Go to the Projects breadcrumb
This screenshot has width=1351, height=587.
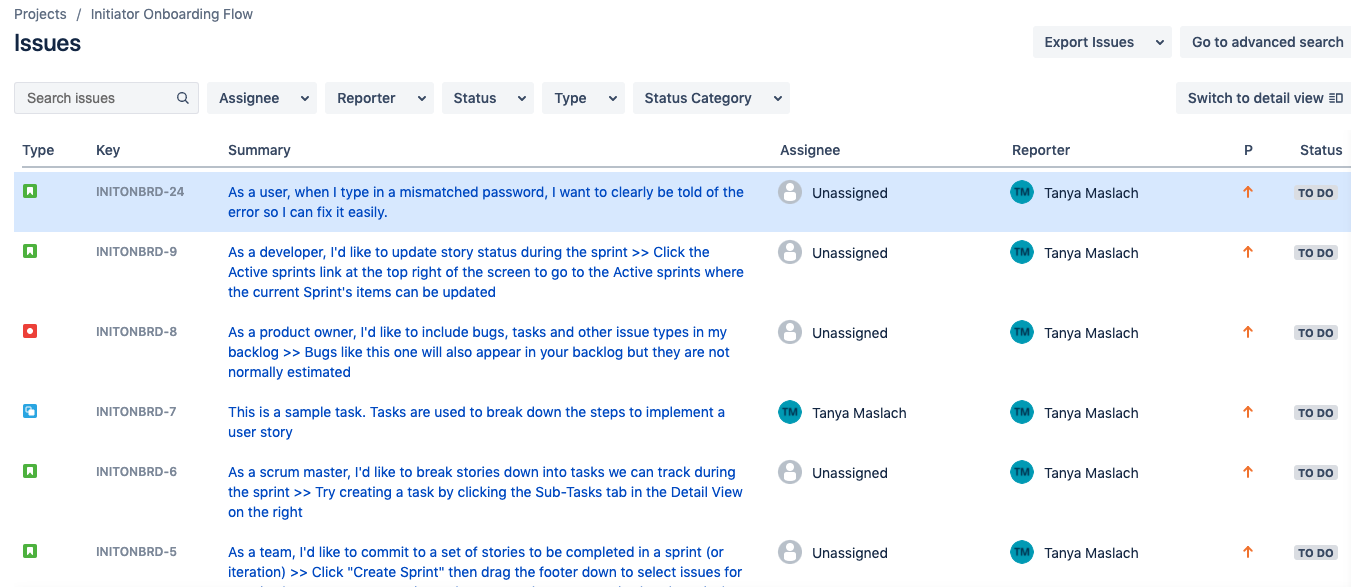tap(40, 14)
